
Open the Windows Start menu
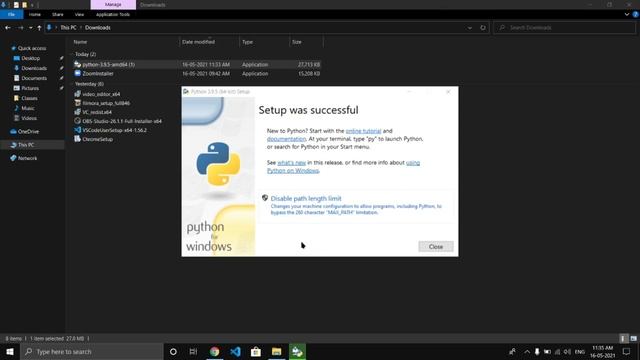[10, 351]
